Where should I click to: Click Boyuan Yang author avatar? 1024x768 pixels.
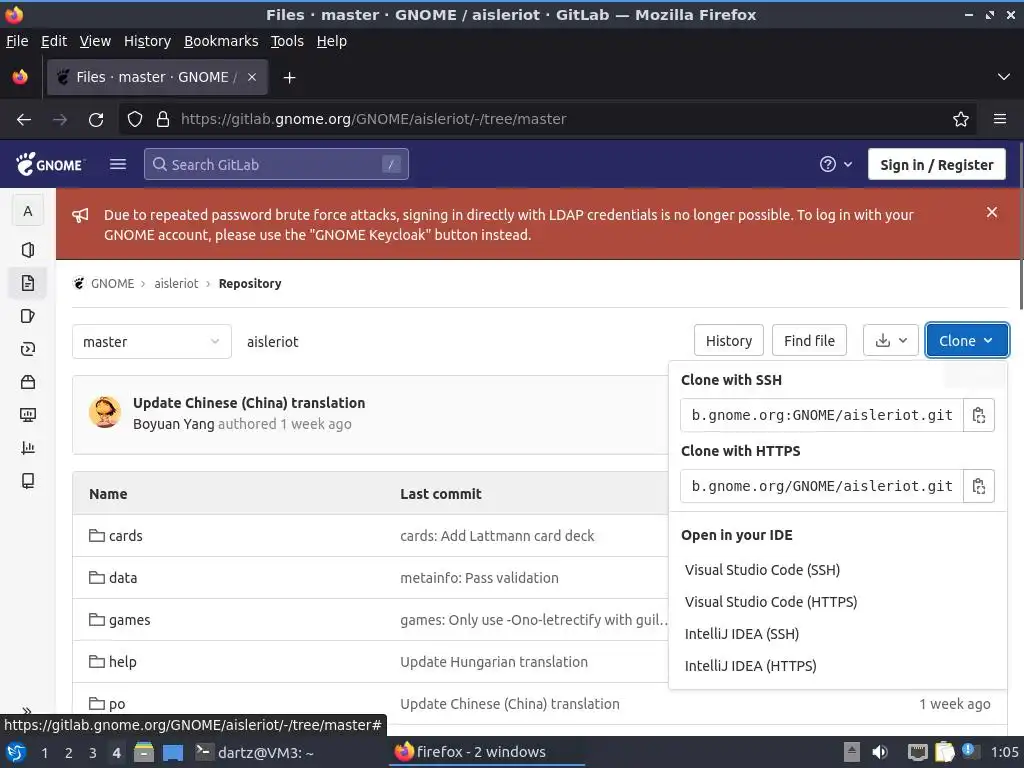[104, 412]
